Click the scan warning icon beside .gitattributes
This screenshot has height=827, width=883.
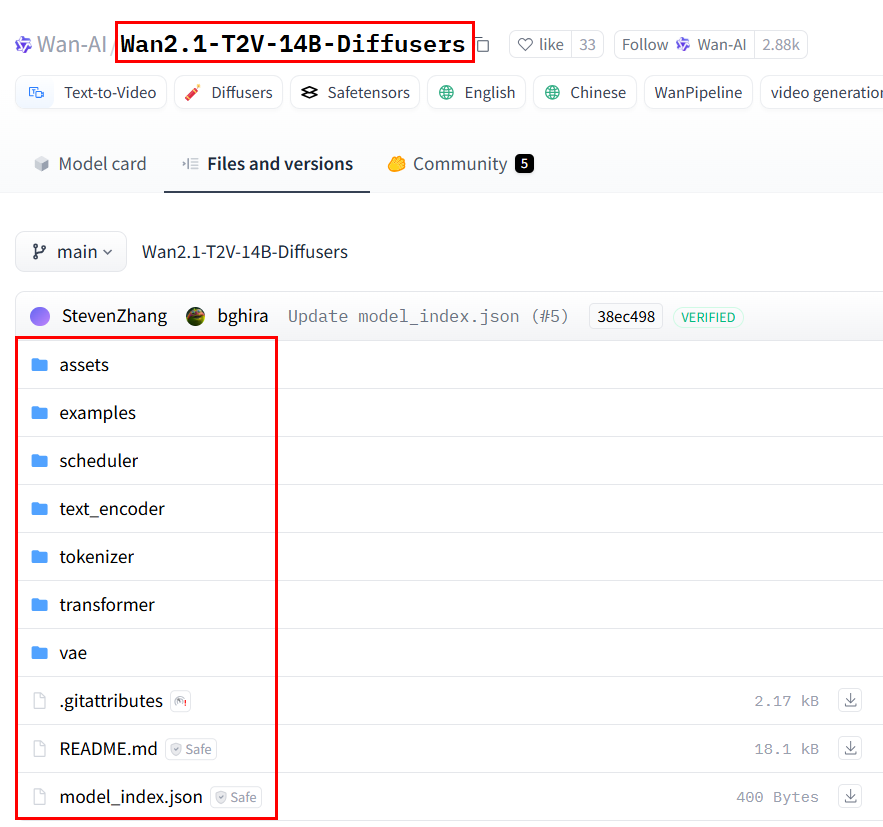pyautogui.click(x=181, y=701)
